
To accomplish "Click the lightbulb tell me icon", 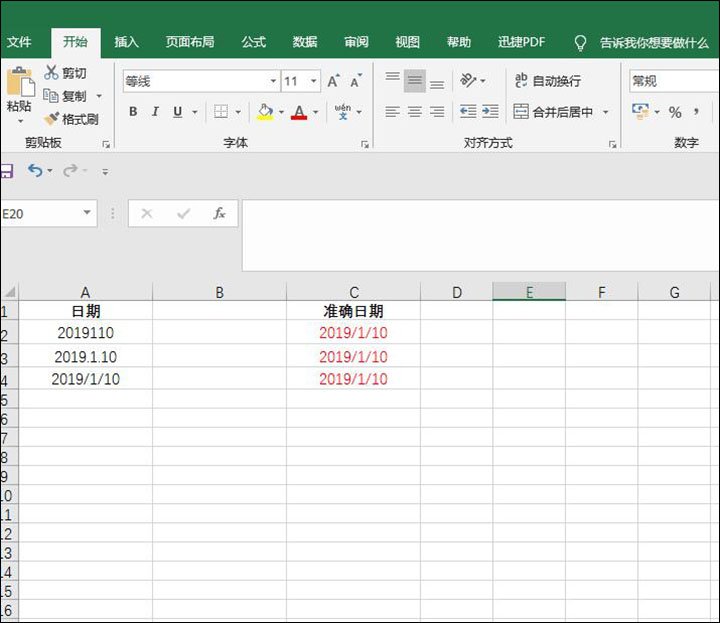I will pyautogui.click(x=580, y=43).
